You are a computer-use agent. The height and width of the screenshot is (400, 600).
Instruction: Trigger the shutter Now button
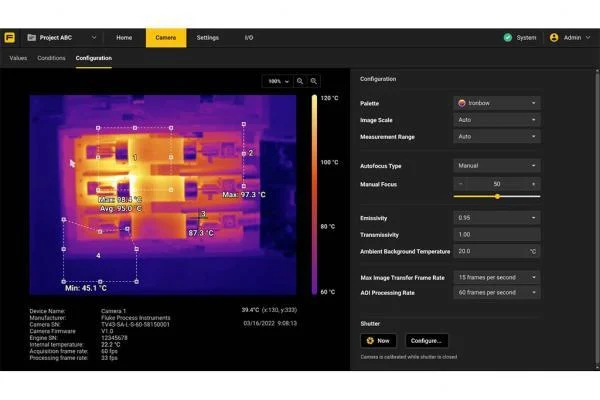[x=379, y=341]
